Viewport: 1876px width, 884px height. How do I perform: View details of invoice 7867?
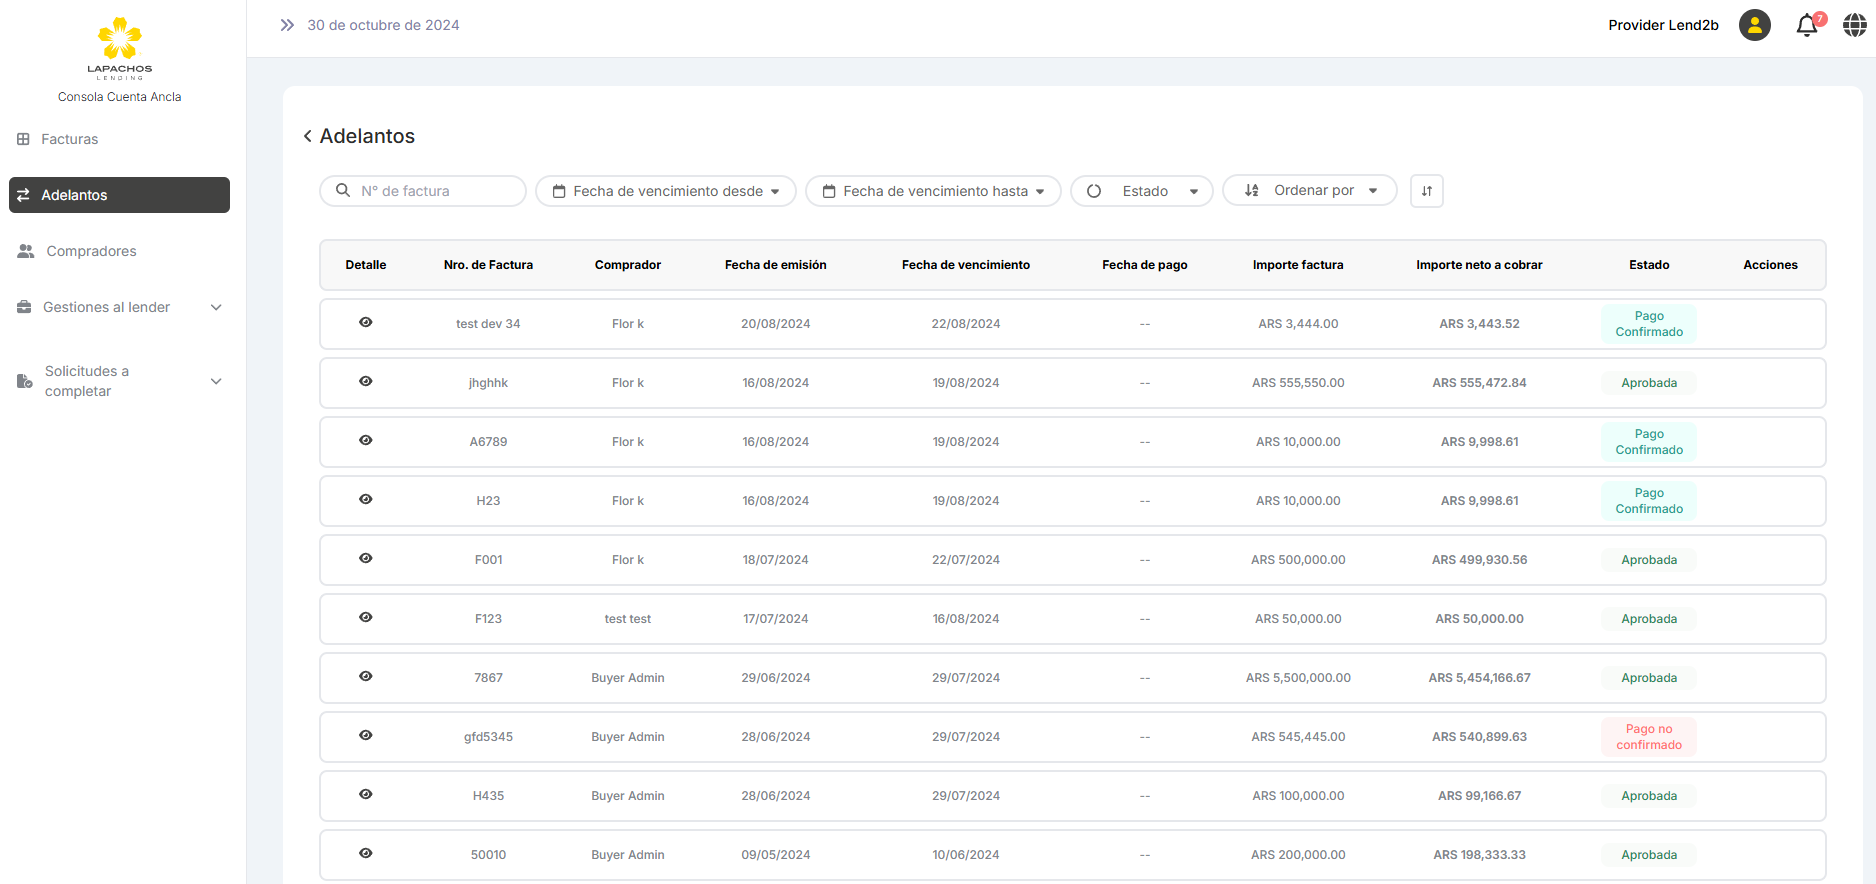click(366, 676)
